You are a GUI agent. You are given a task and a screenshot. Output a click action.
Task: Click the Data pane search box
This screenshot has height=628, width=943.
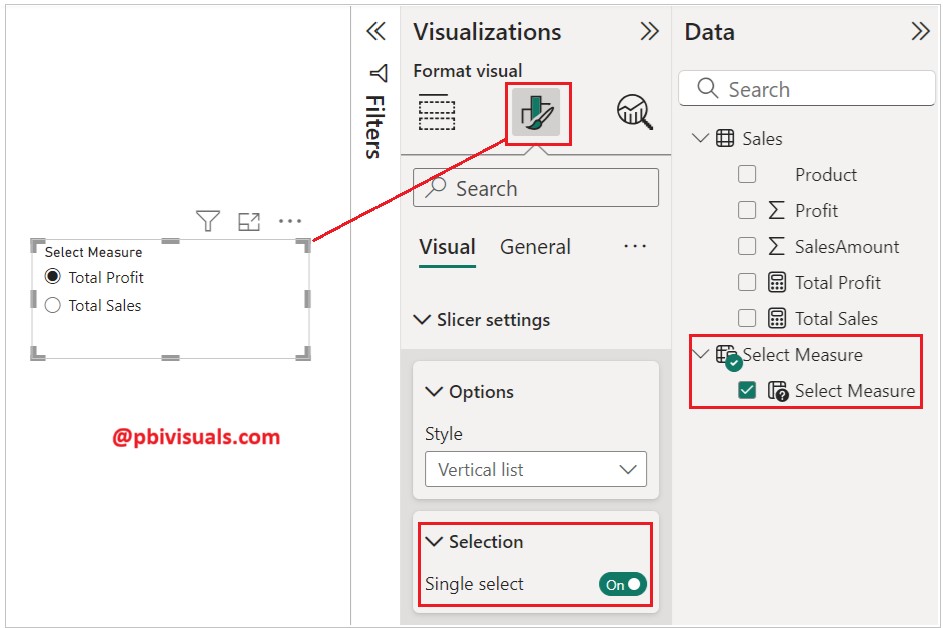click(806, 89)
